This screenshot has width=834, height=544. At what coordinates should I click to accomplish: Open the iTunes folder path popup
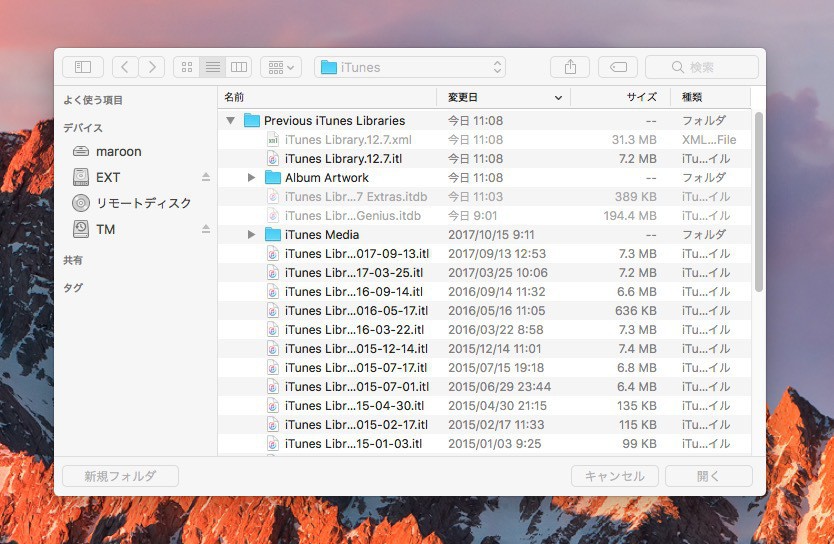coord(410,67)
